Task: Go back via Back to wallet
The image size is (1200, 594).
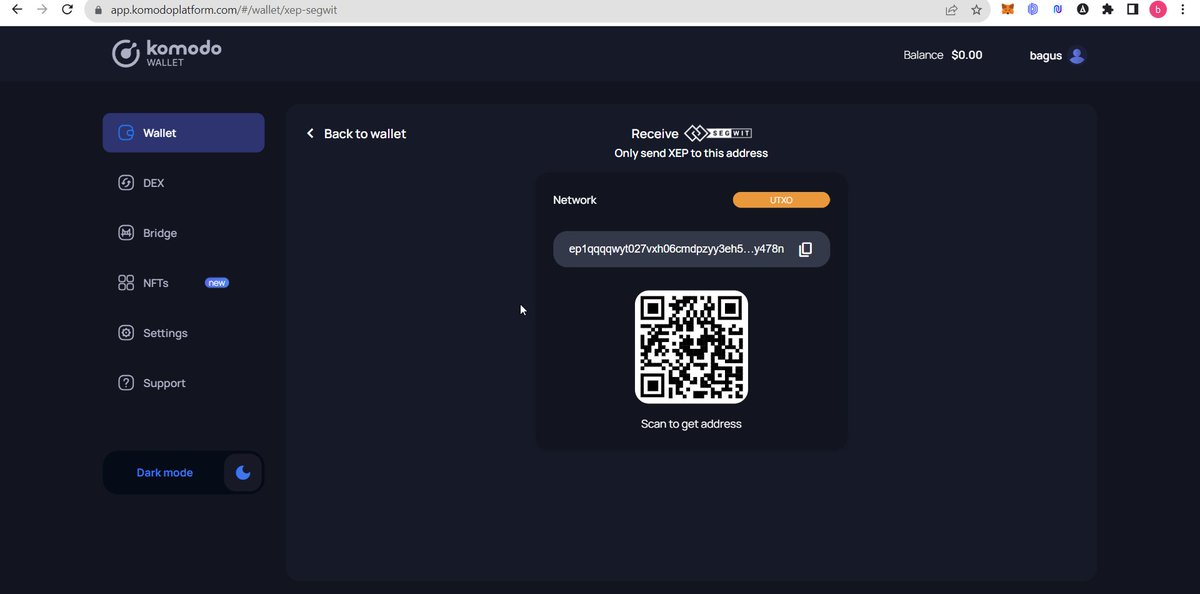Action: click(356, 134)
